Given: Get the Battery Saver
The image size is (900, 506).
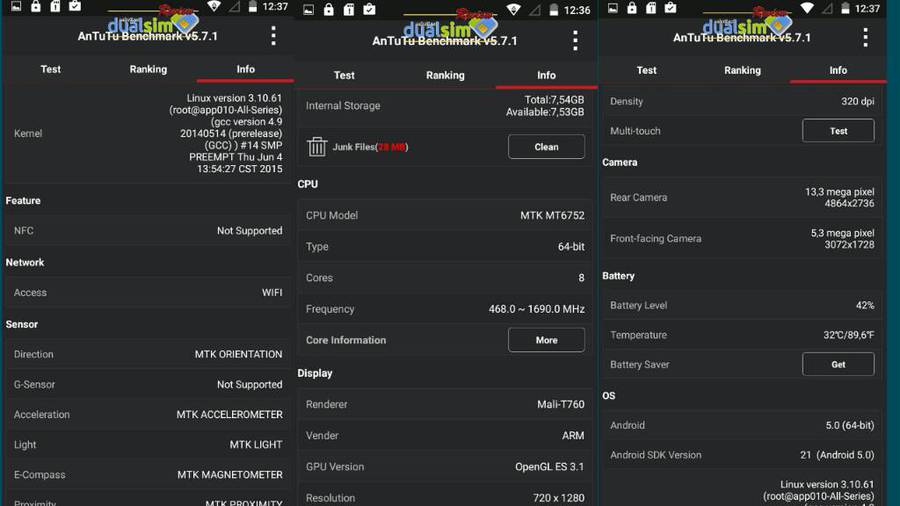Looking at the screenshot, I should [x=838, y=364].
